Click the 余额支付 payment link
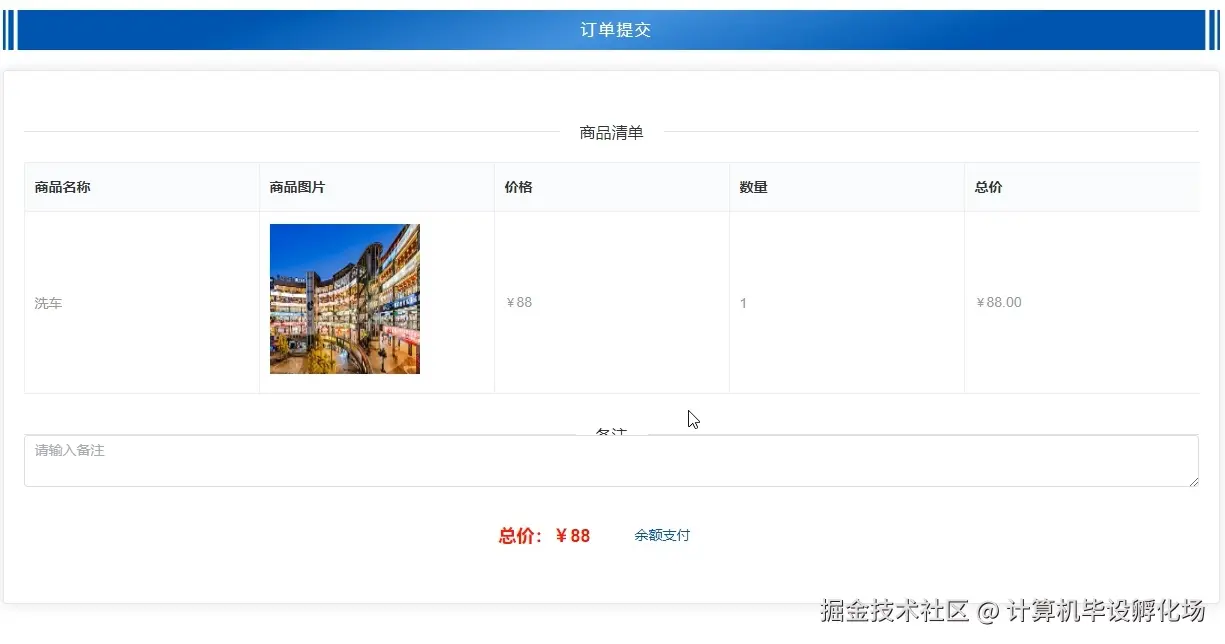This screenshot has height=644, width=1225. tap(662, 535)
